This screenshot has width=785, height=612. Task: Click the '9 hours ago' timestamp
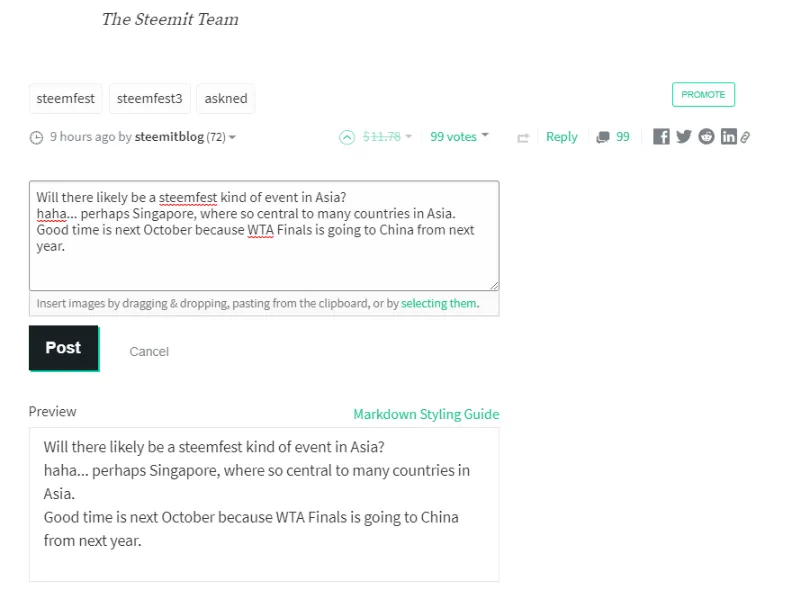(83, 137)
